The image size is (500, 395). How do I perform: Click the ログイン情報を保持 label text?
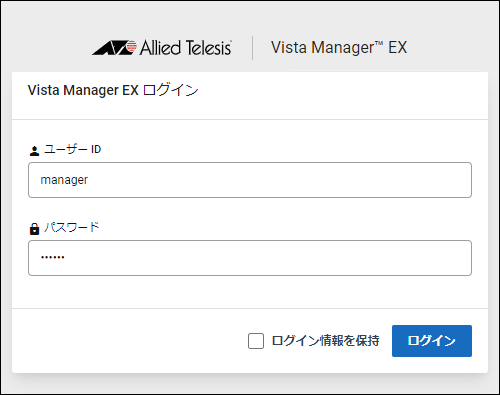point(325,341)
